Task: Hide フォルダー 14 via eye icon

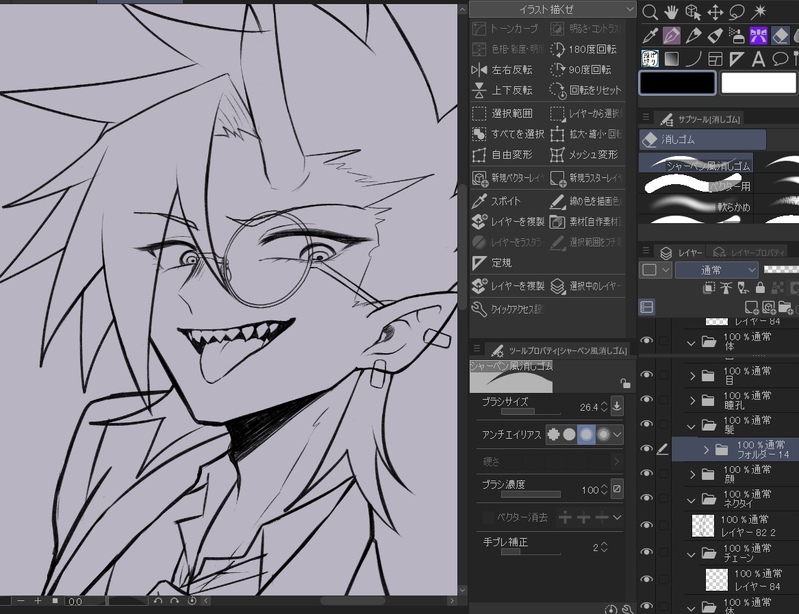Action: 646,448
